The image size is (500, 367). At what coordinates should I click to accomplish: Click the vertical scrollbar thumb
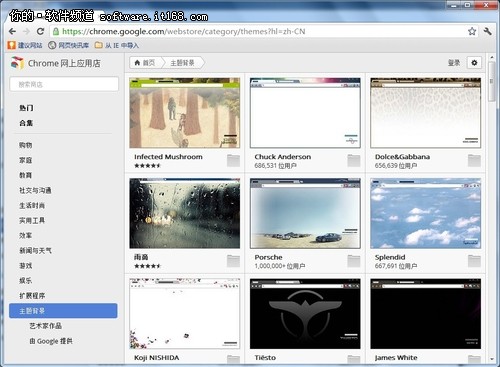(x=492, y=82)
